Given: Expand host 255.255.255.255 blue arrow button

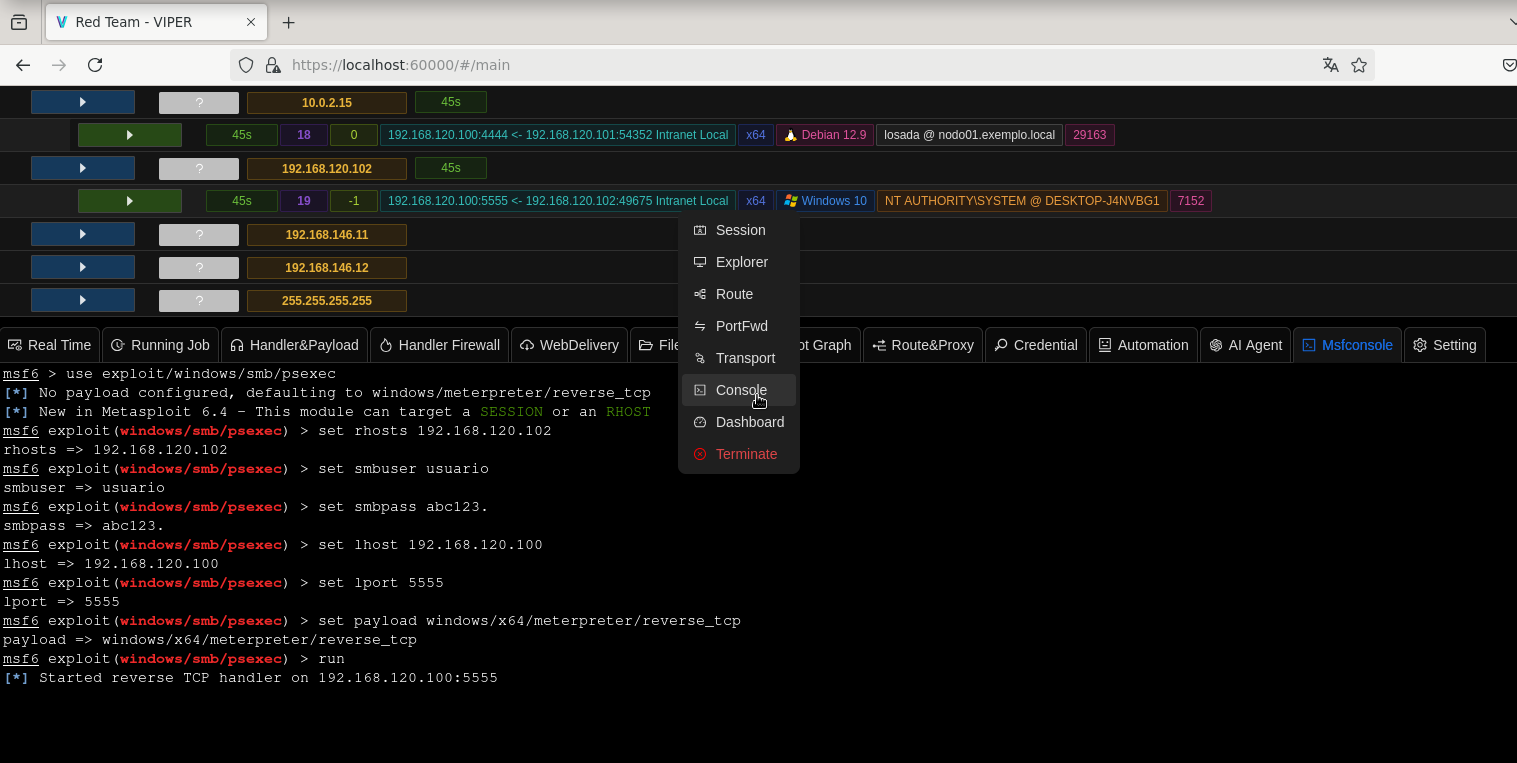Looking at the screenshot, I should pos(83,300).
